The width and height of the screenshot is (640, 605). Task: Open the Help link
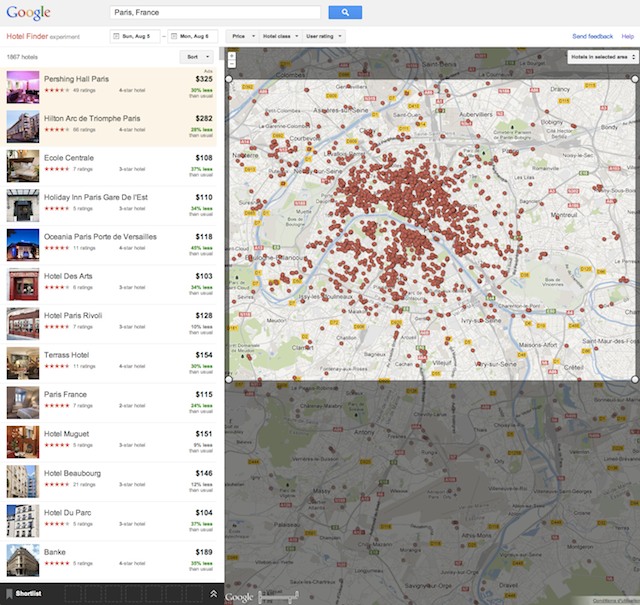tap(627, 36)
